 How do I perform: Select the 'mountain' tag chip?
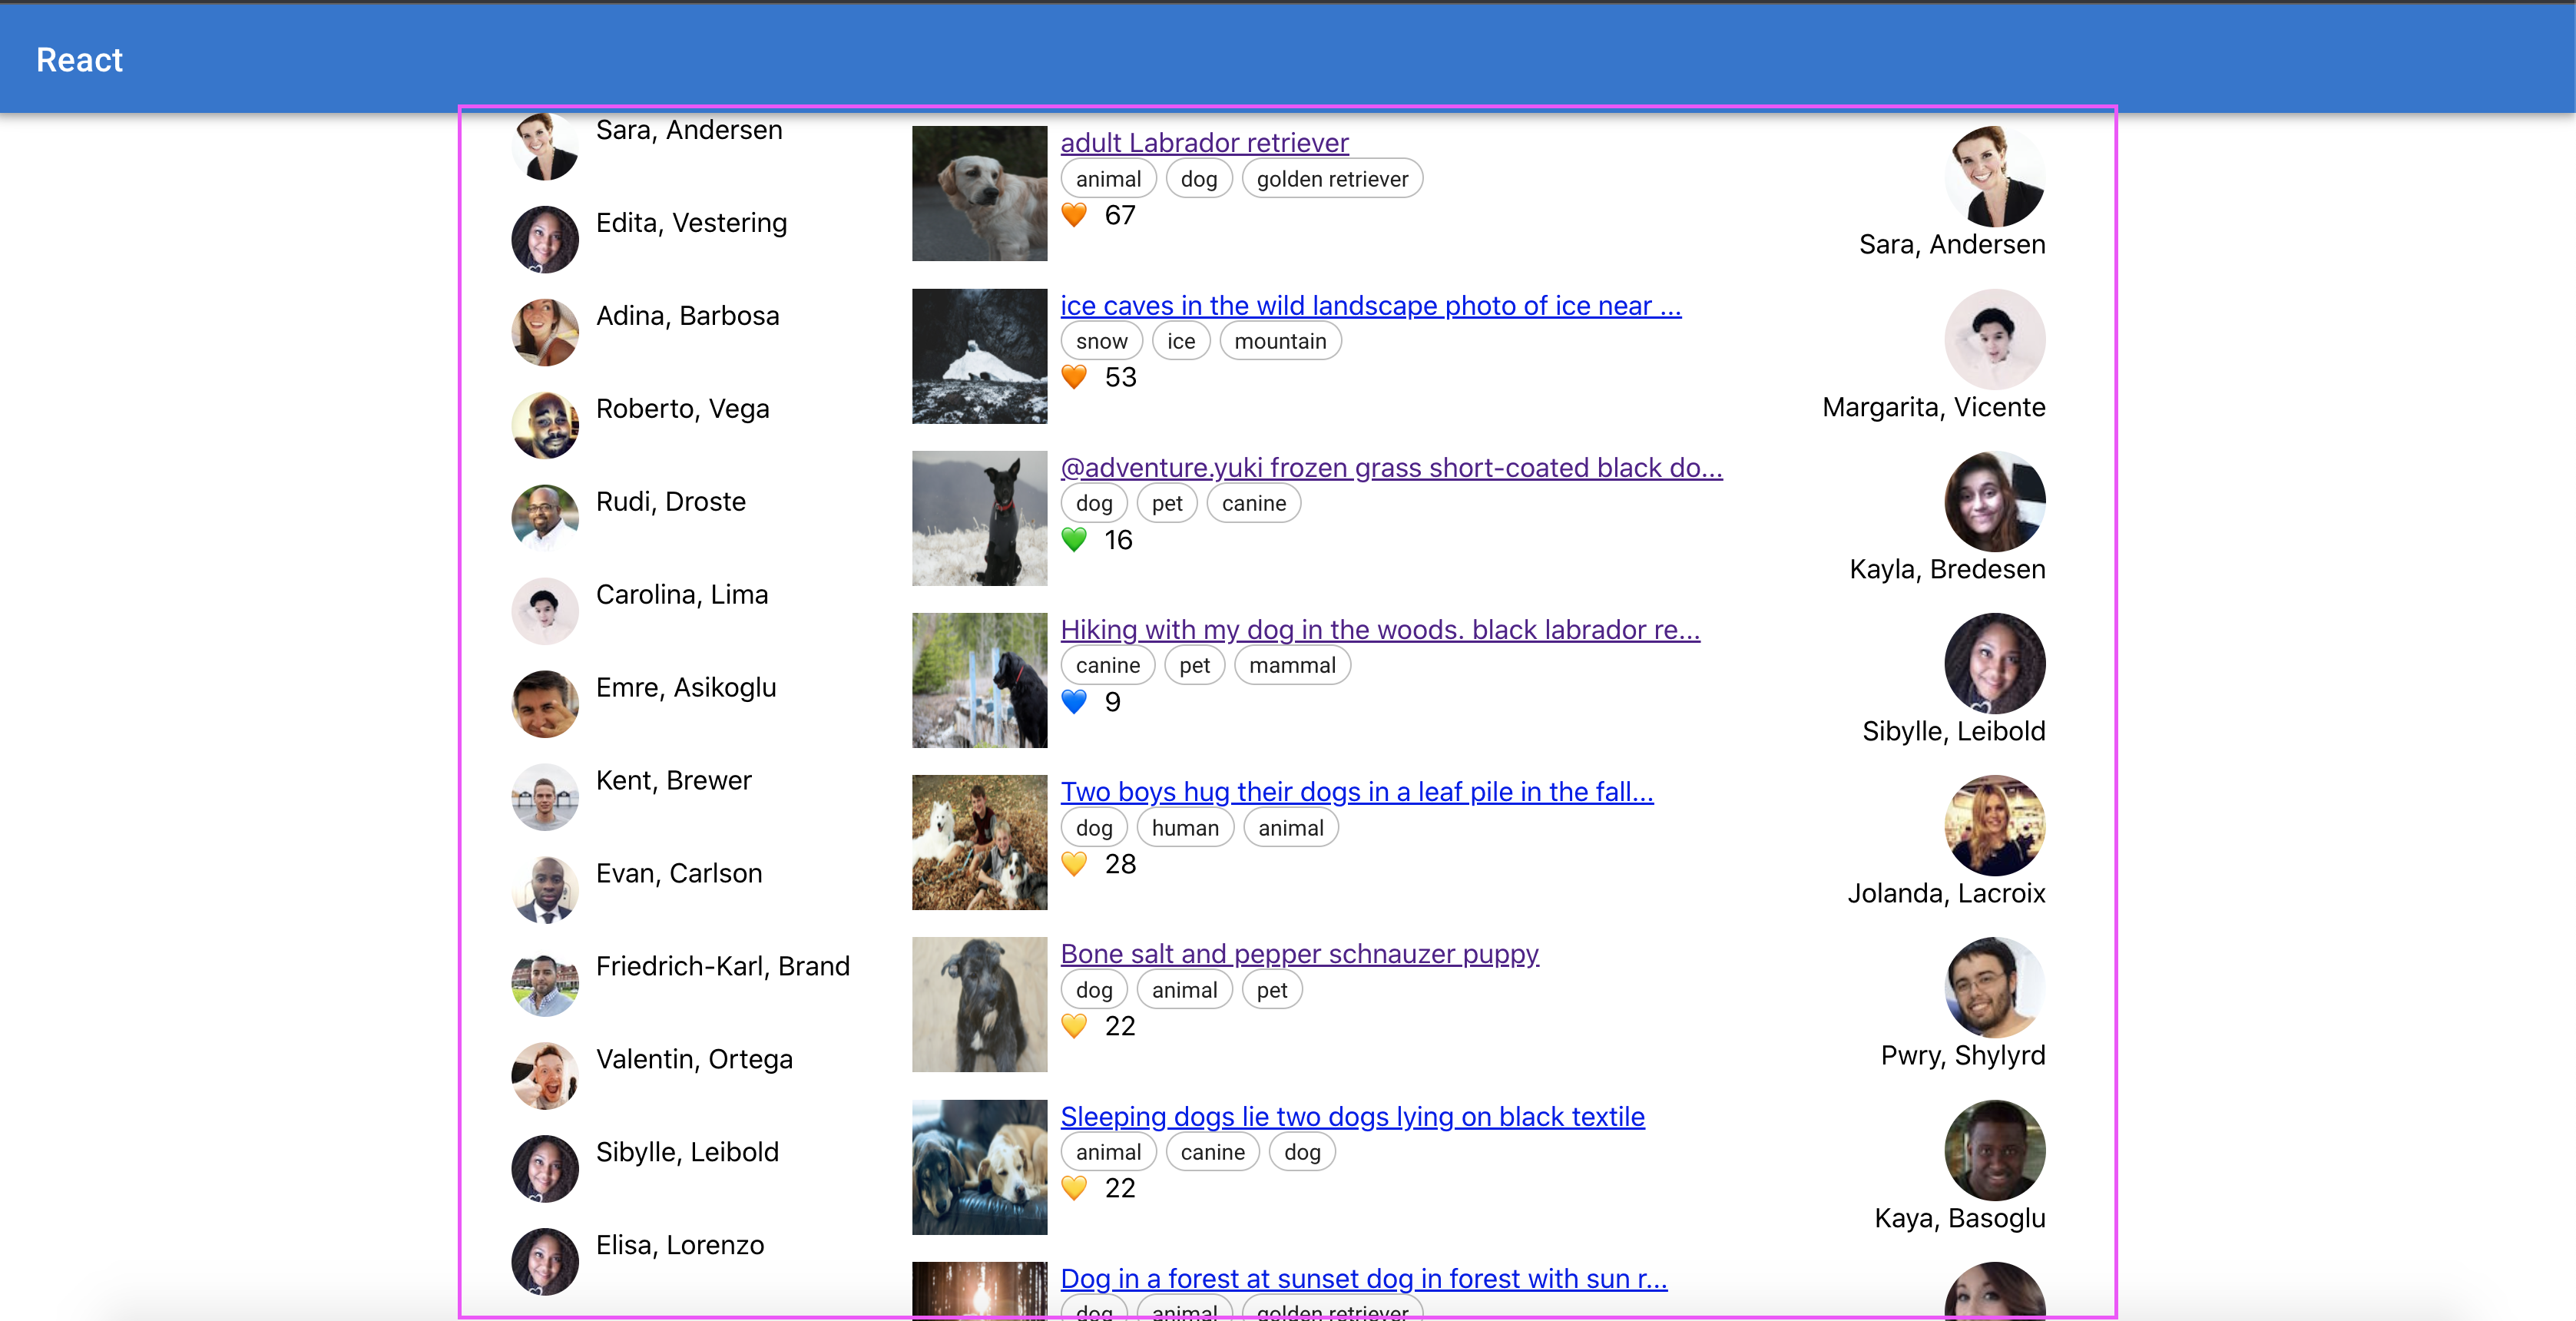click(1280, 341)
